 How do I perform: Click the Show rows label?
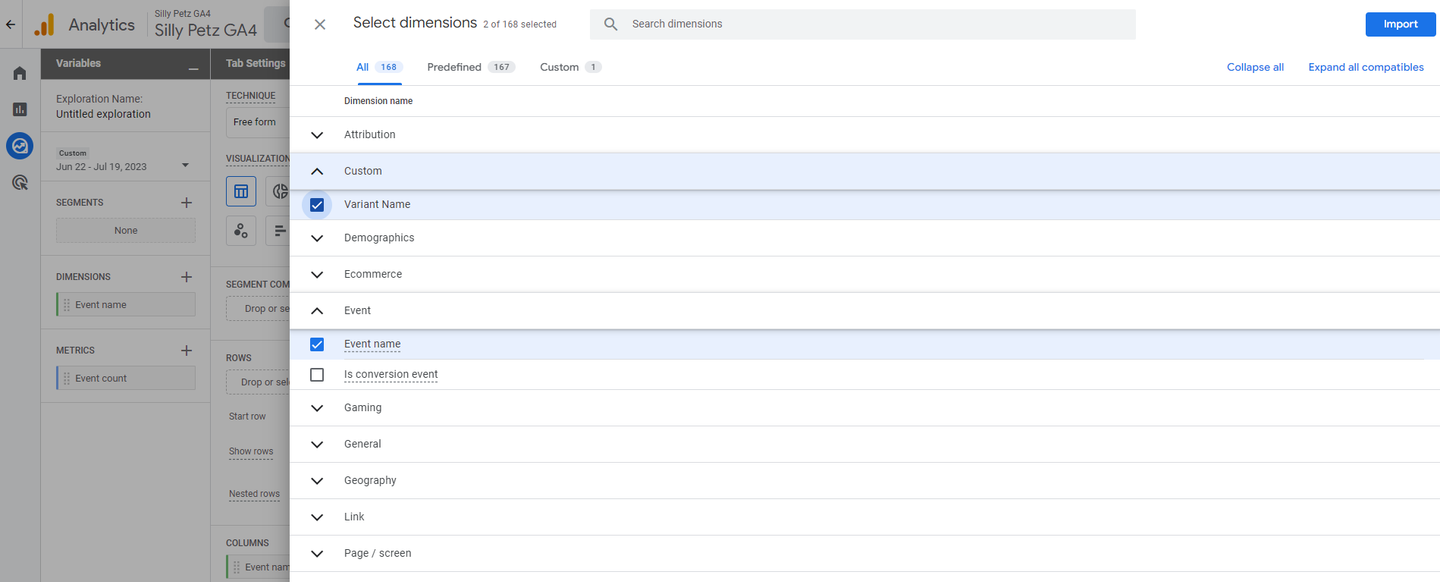coord(251,451)
